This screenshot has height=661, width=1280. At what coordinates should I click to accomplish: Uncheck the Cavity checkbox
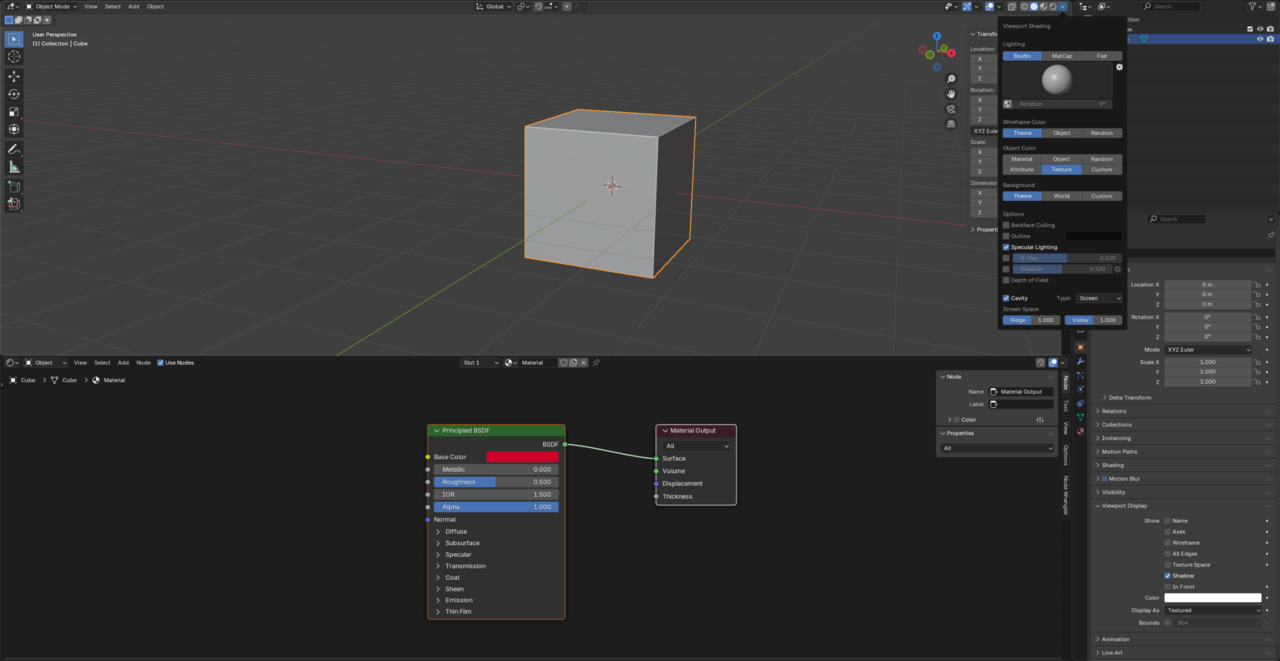1006,298
